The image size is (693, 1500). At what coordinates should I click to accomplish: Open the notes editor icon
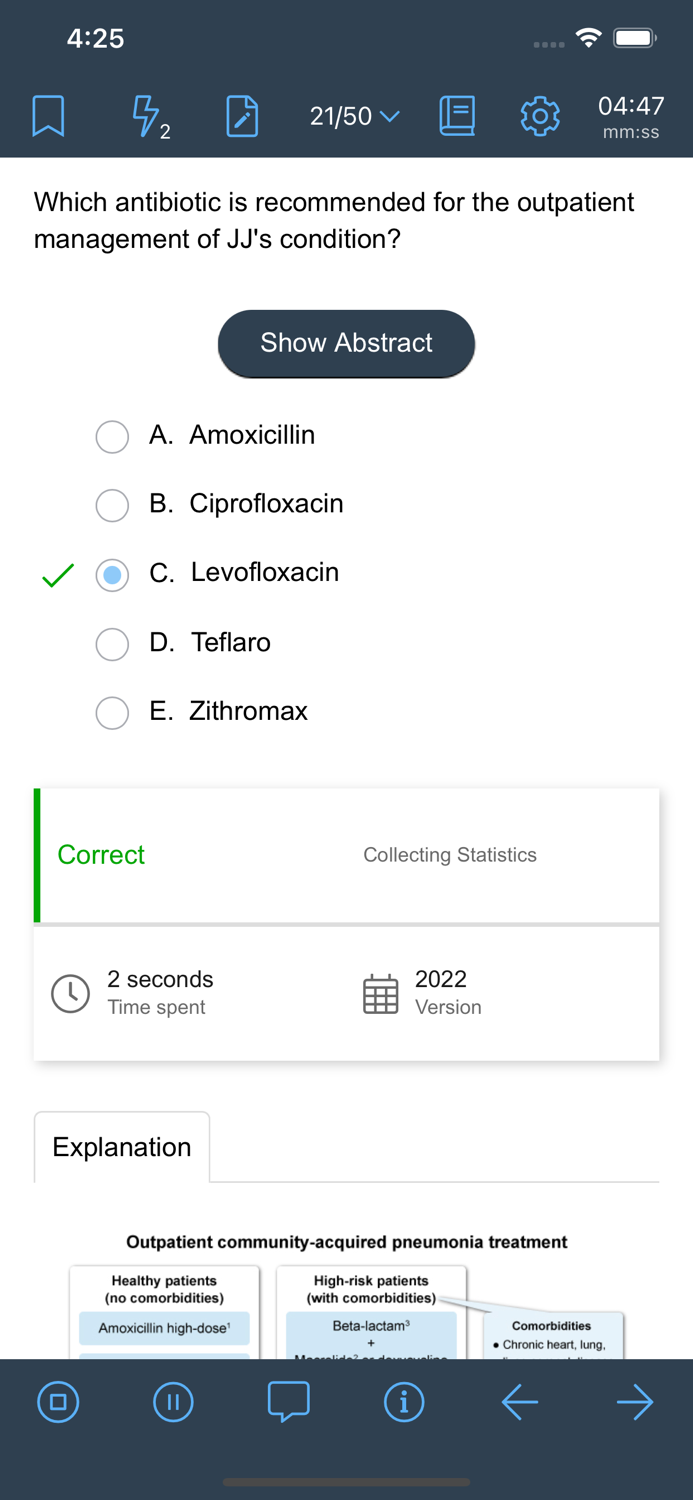(x=241, y=115)
